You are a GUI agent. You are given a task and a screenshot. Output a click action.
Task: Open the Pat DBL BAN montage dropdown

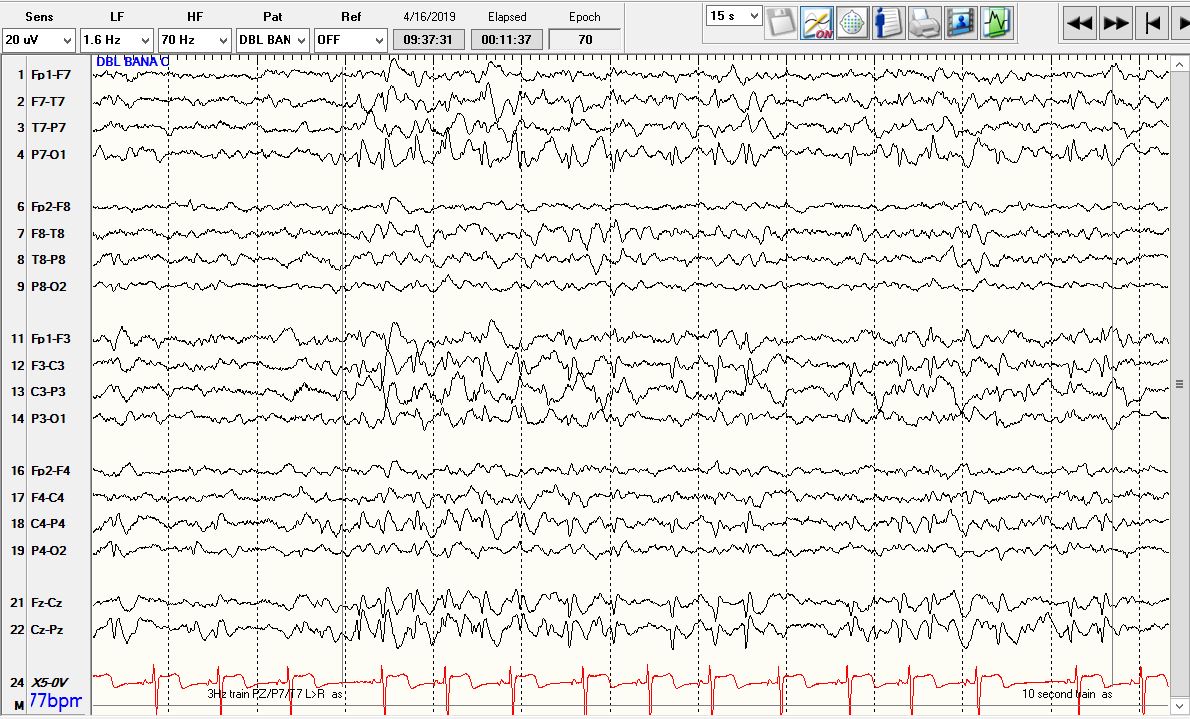point(272,40)
